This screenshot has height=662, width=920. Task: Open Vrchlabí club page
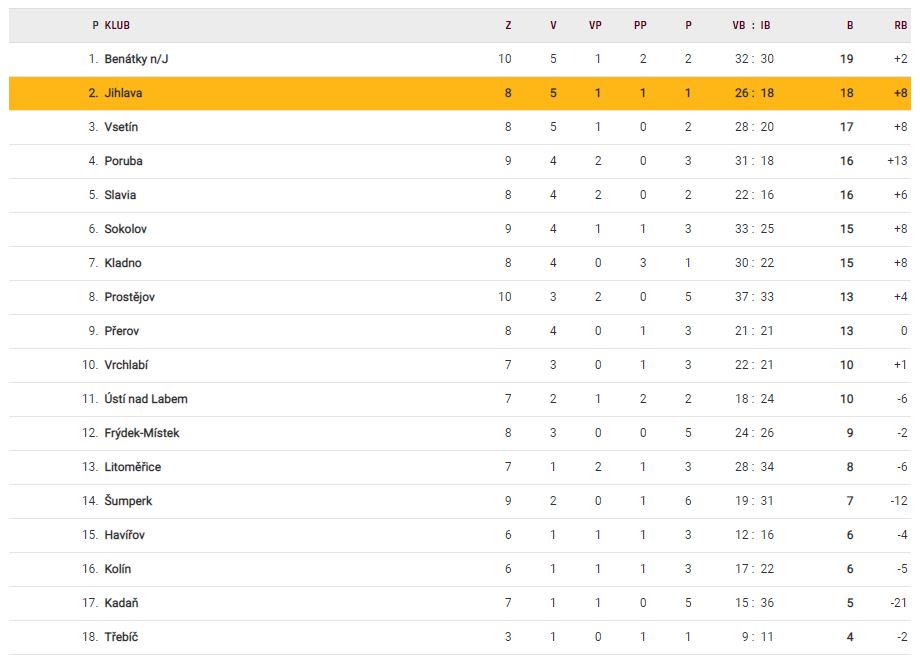point(126,365)
